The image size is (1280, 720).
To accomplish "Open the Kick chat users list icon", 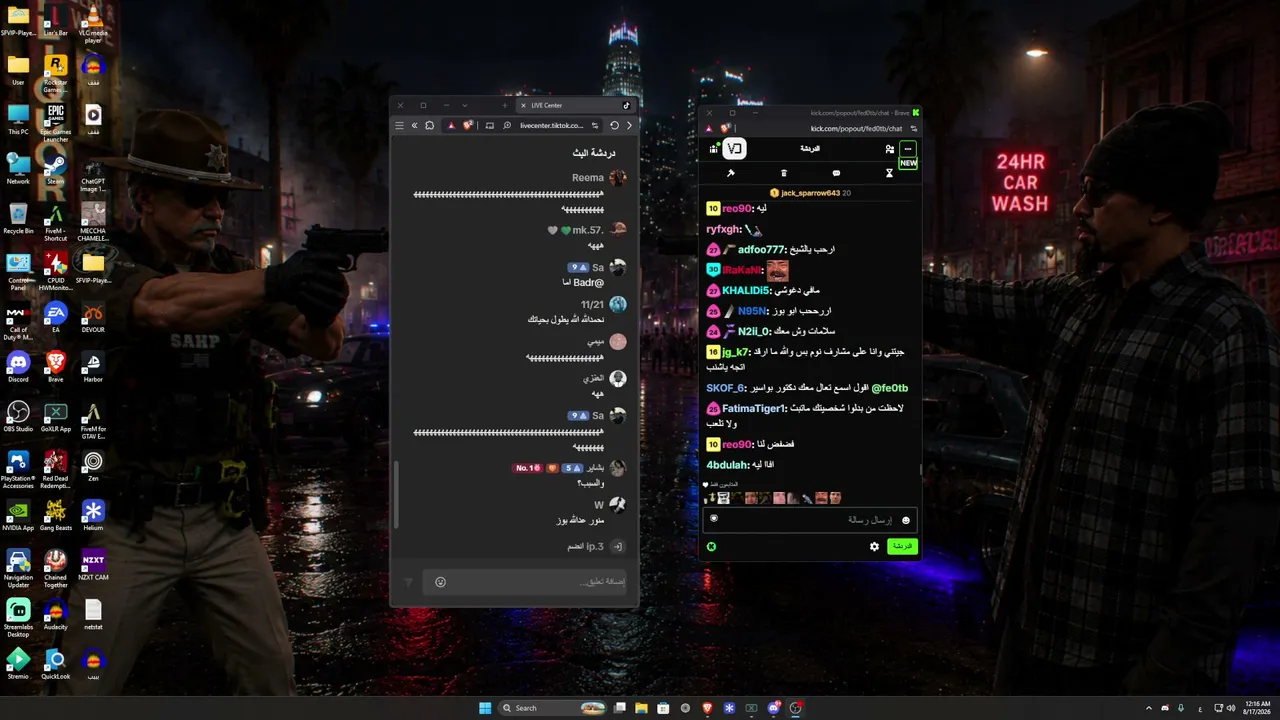I will 889,149.
